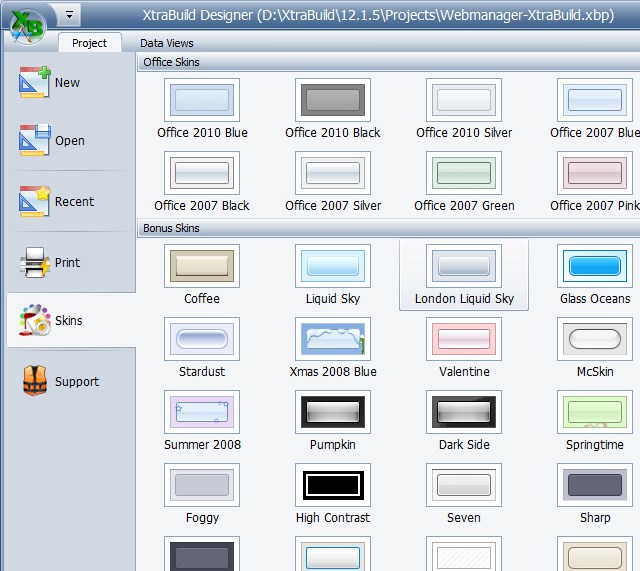Apply the Office 2010 Black skin
640x571 pixels.
click(x=333, y=109)
